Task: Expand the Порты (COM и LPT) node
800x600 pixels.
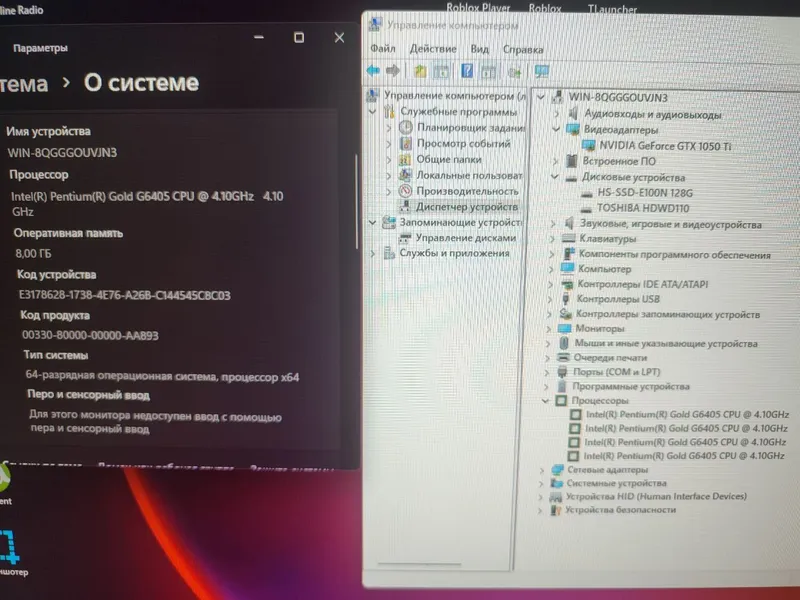Action: 547,372
